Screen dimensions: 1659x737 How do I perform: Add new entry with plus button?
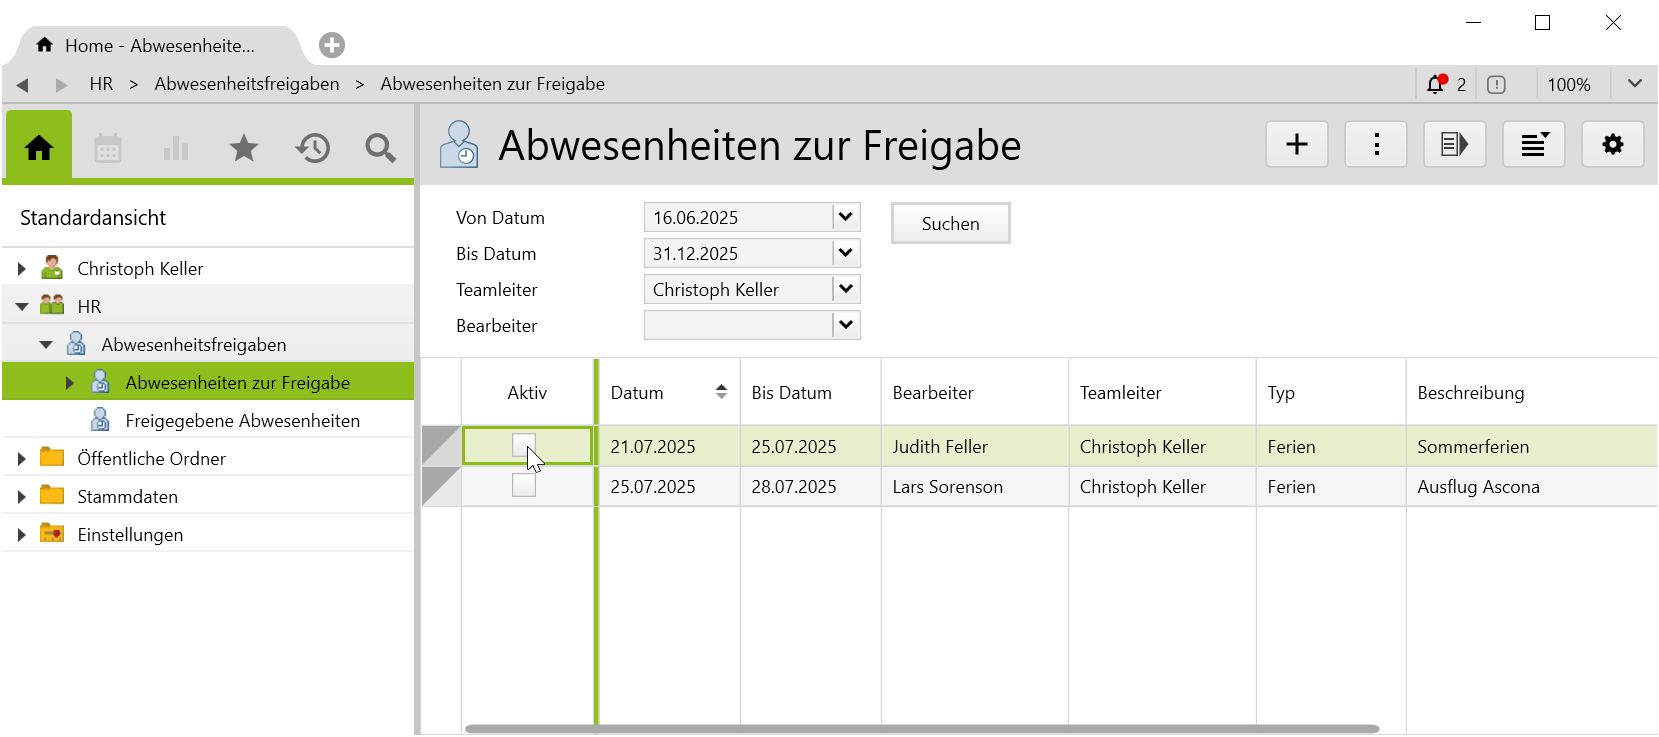(x=1297, y=145)
